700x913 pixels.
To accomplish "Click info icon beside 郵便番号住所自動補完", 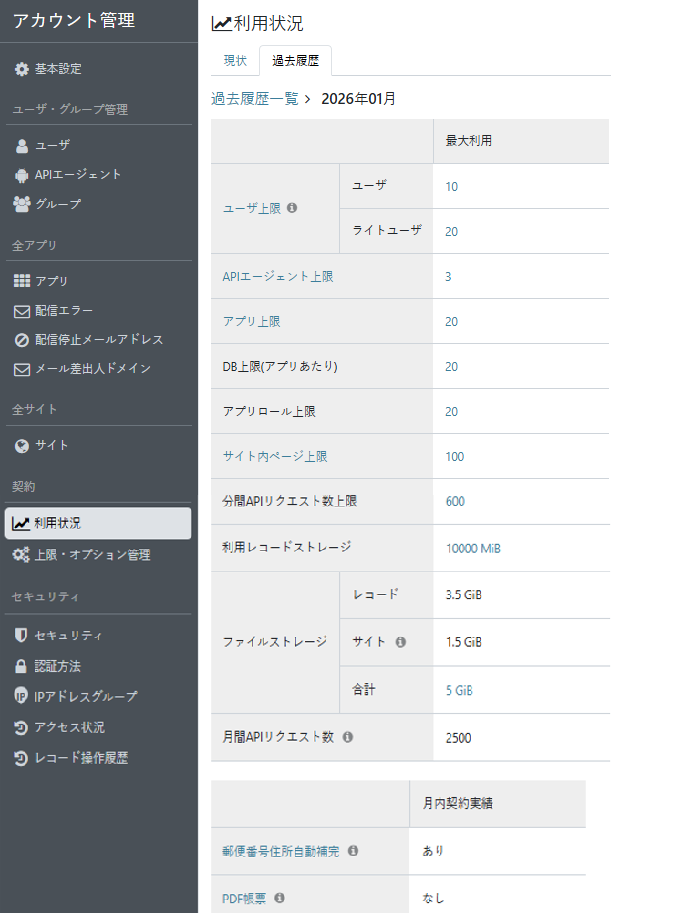I will tap(352, 851).
